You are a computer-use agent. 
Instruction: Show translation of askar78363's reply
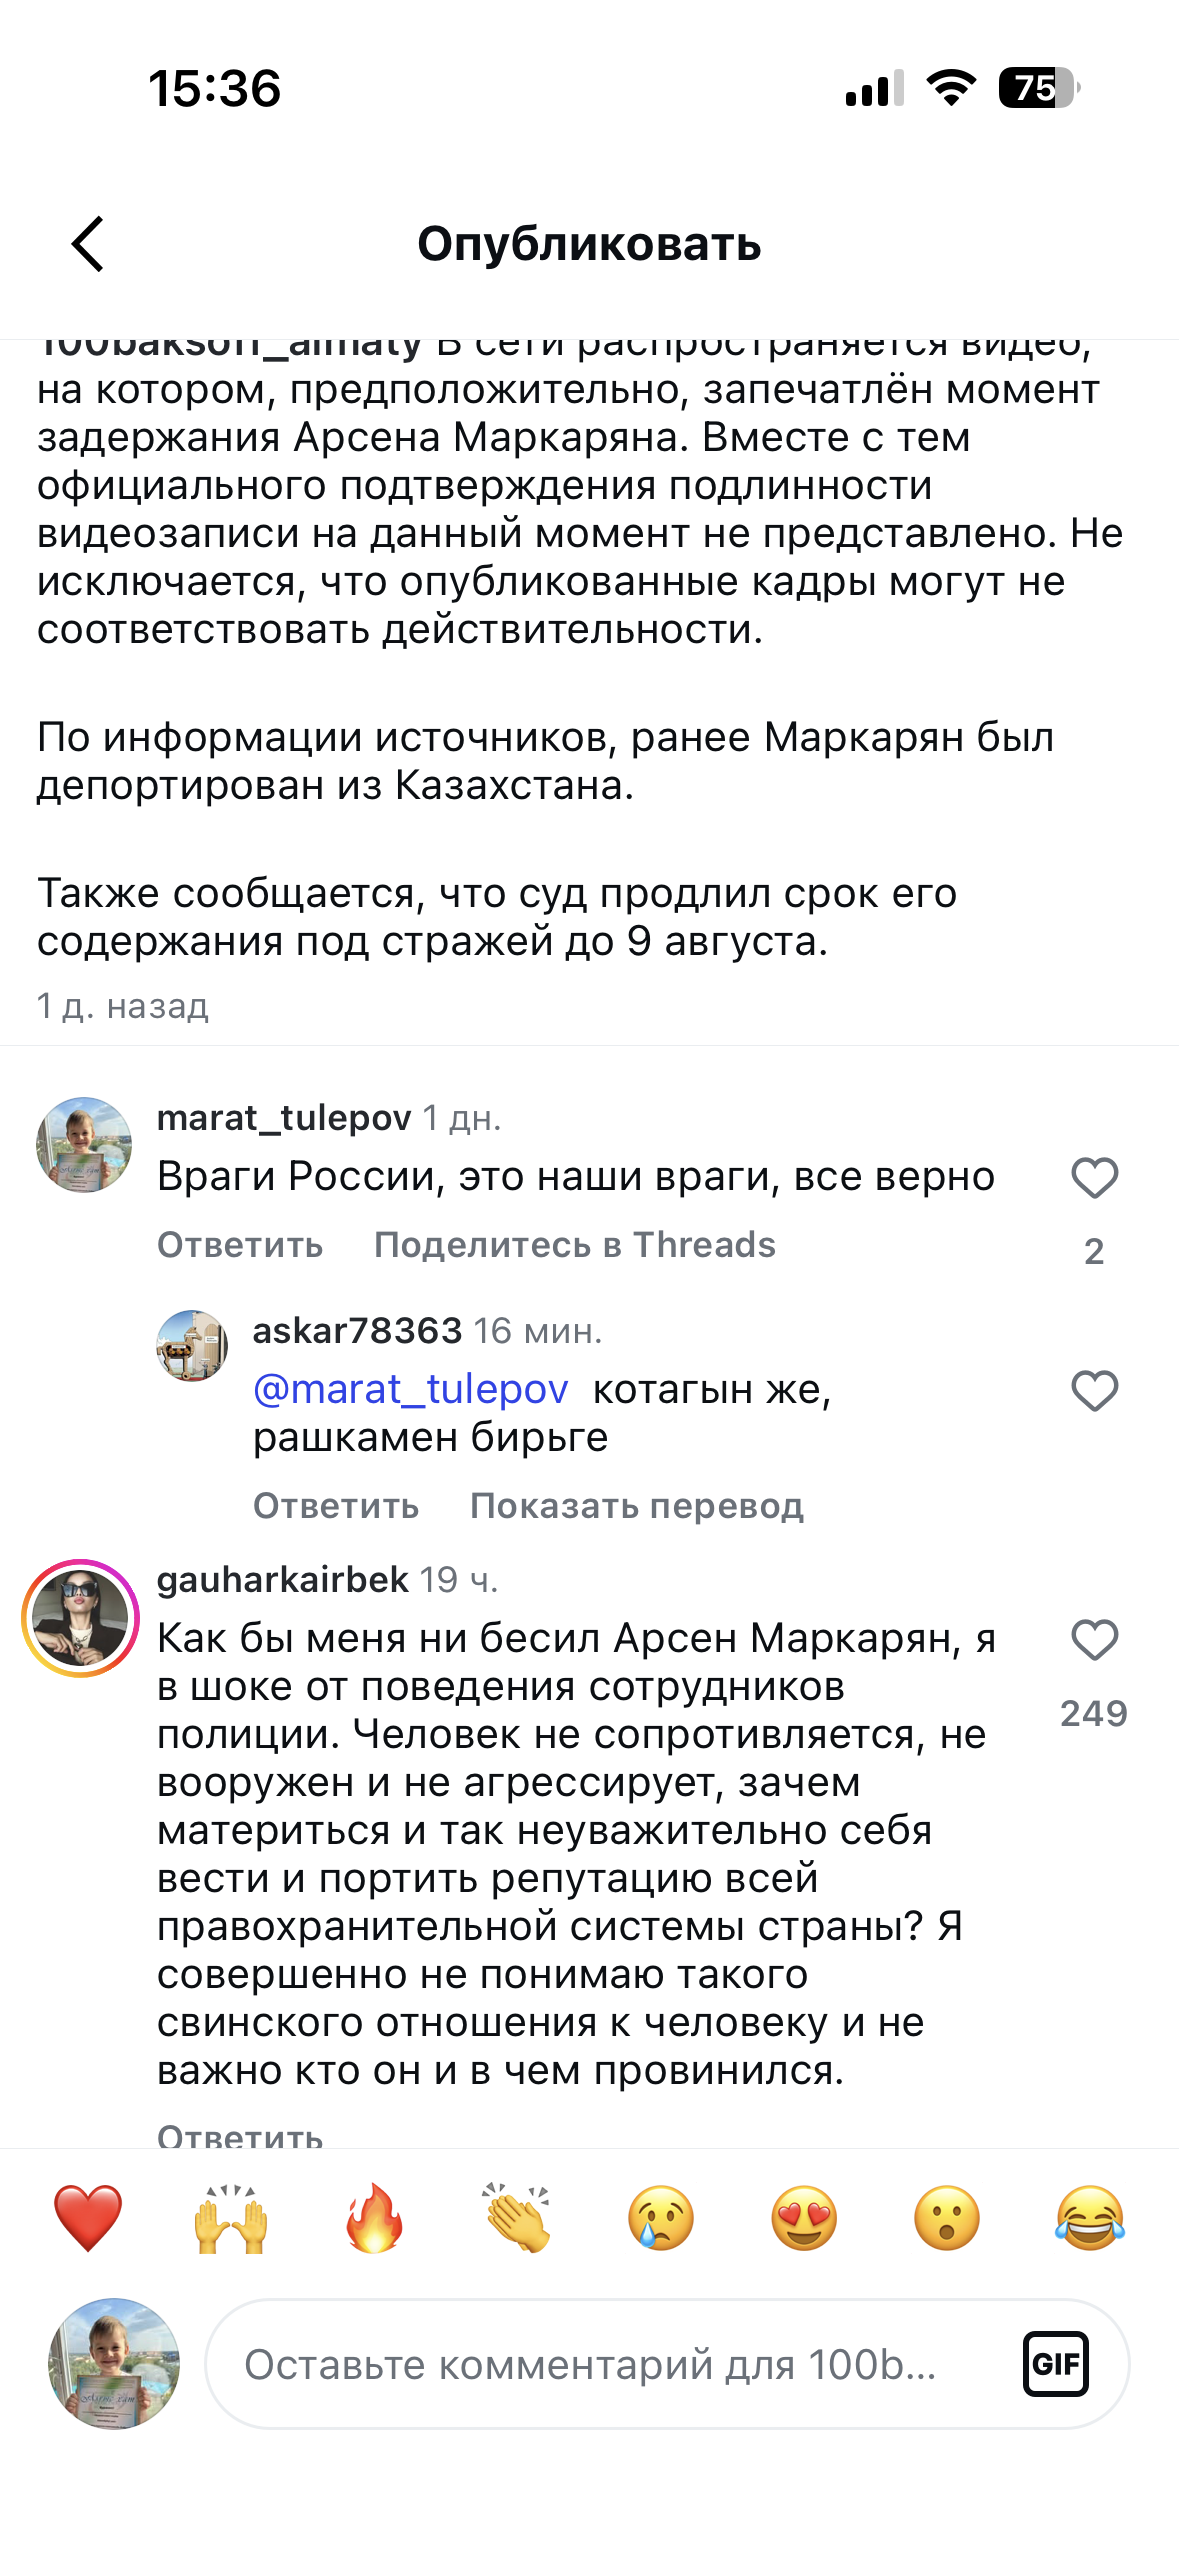[636, 1506]
